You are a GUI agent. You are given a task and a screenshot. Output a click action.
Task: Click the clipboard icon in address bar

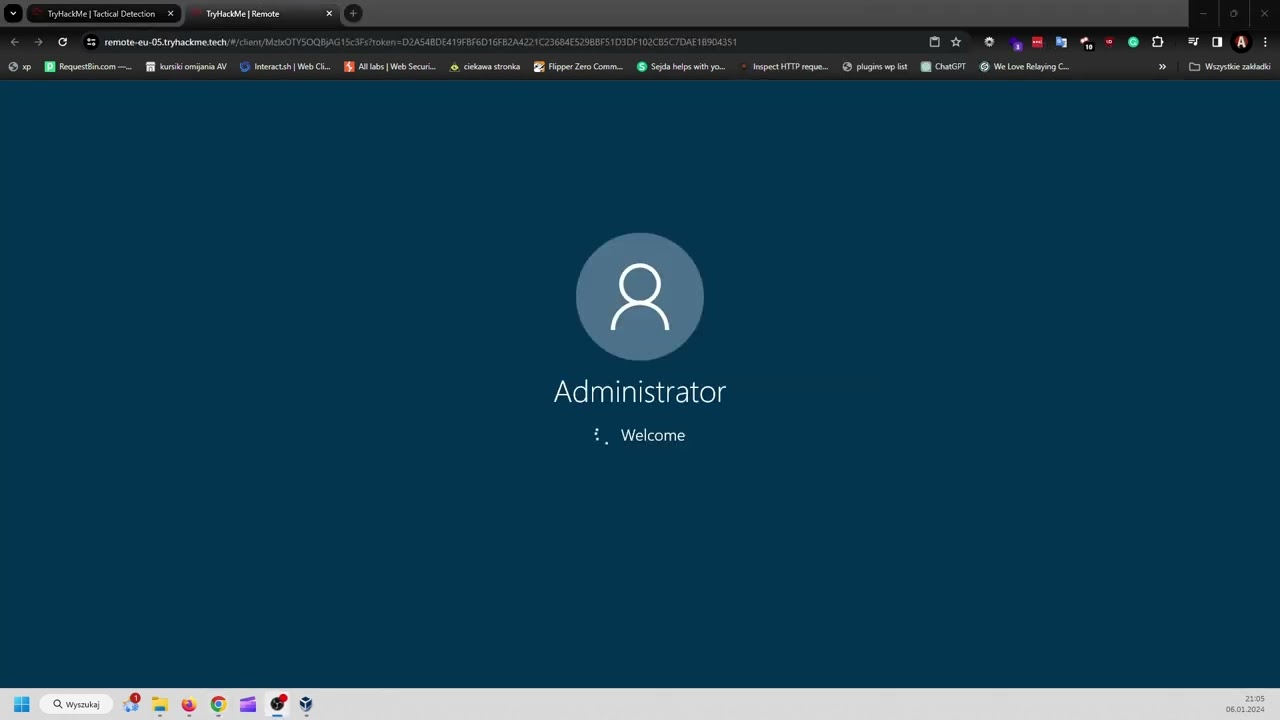934,42
